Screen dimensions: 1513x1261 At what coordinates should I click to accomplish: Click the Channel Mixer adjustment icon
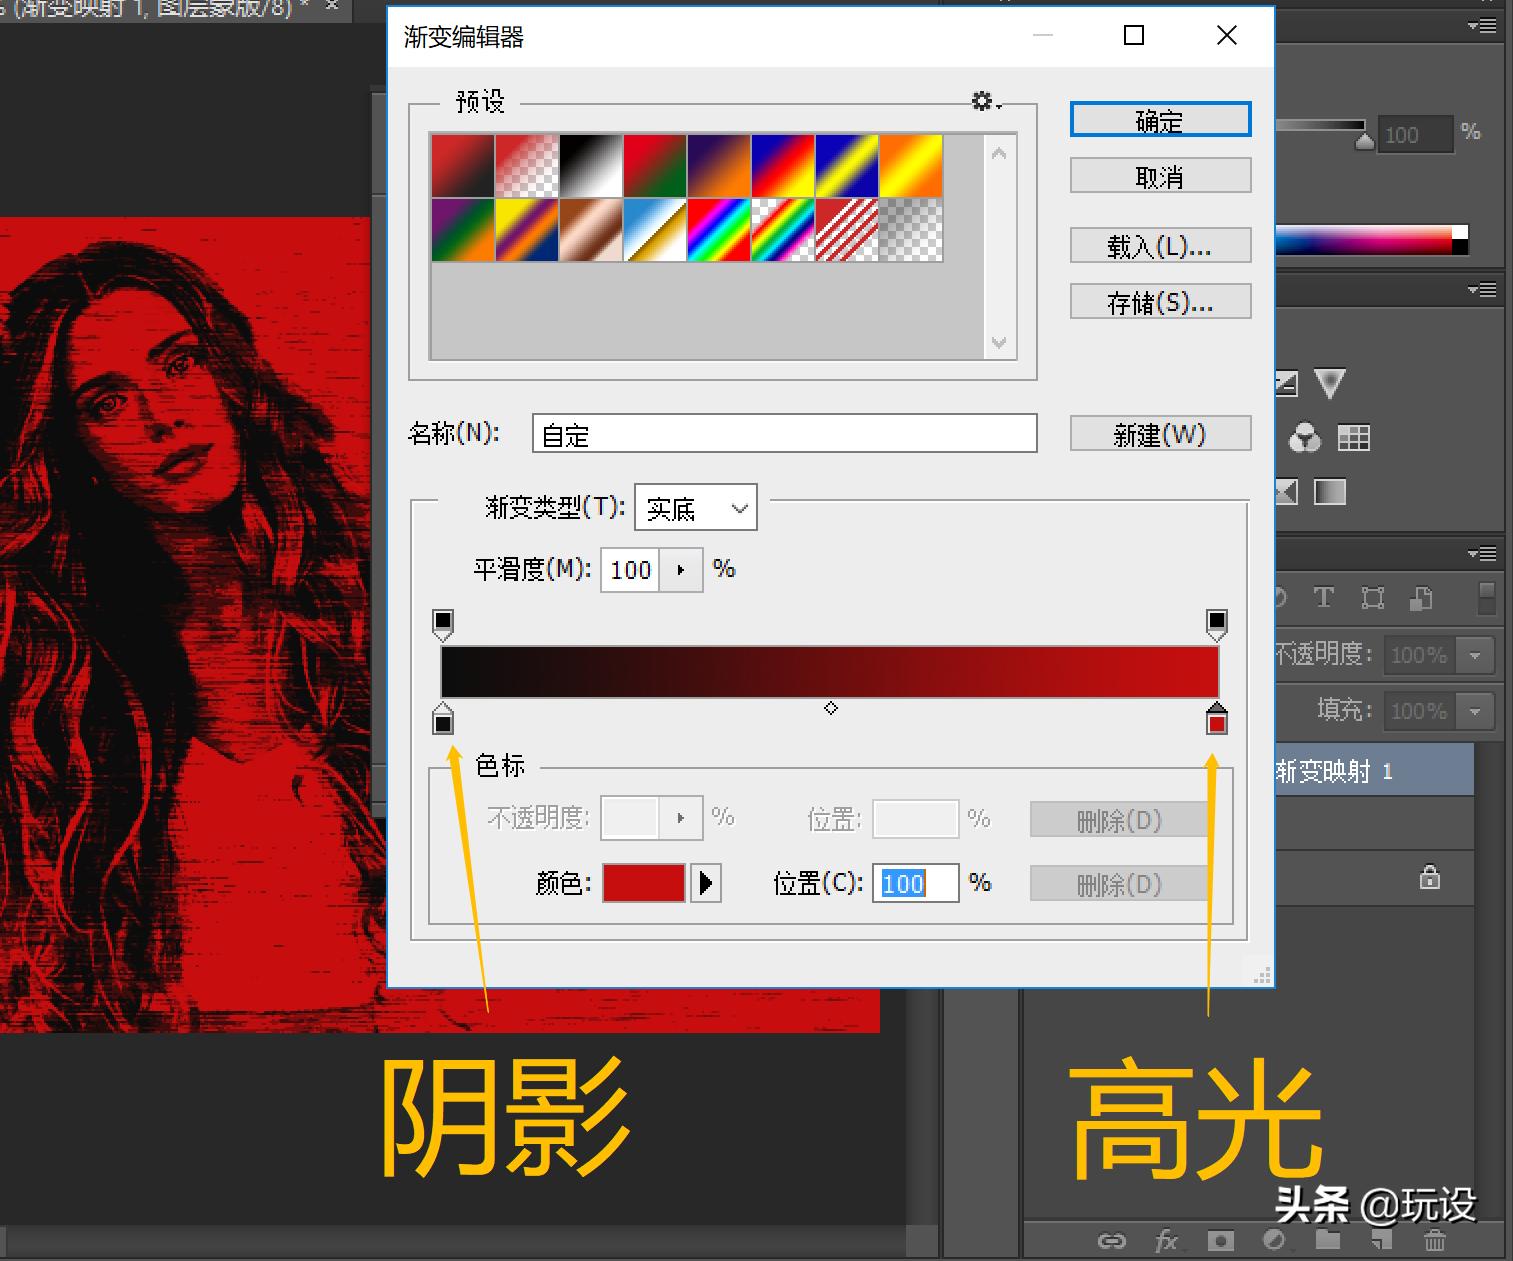pyautogui.click(x=1304, y=438)
